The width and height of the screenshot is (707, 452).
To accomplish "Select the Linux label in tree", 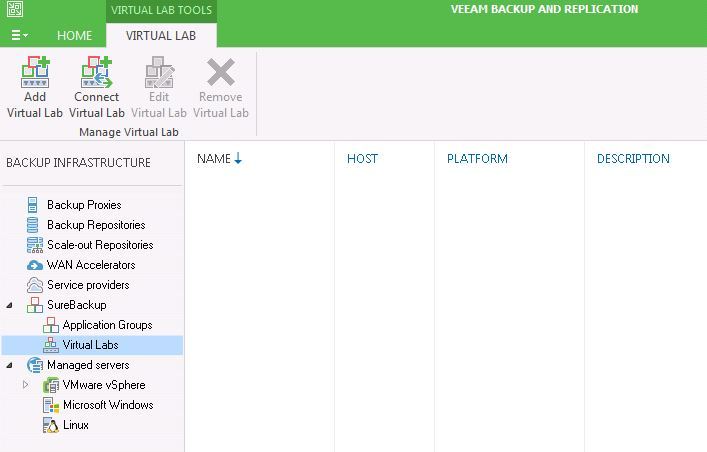I will (x=76, y=425).
